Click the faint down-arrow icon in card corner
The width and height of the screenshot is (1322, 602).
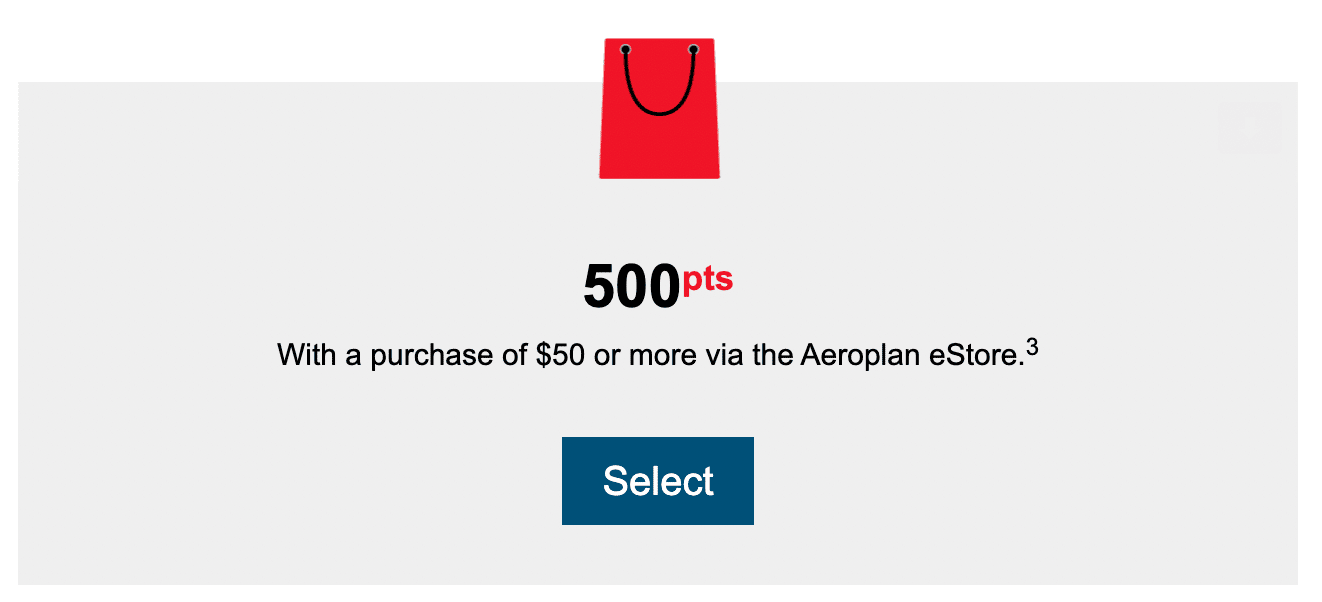click(1249, 128)
